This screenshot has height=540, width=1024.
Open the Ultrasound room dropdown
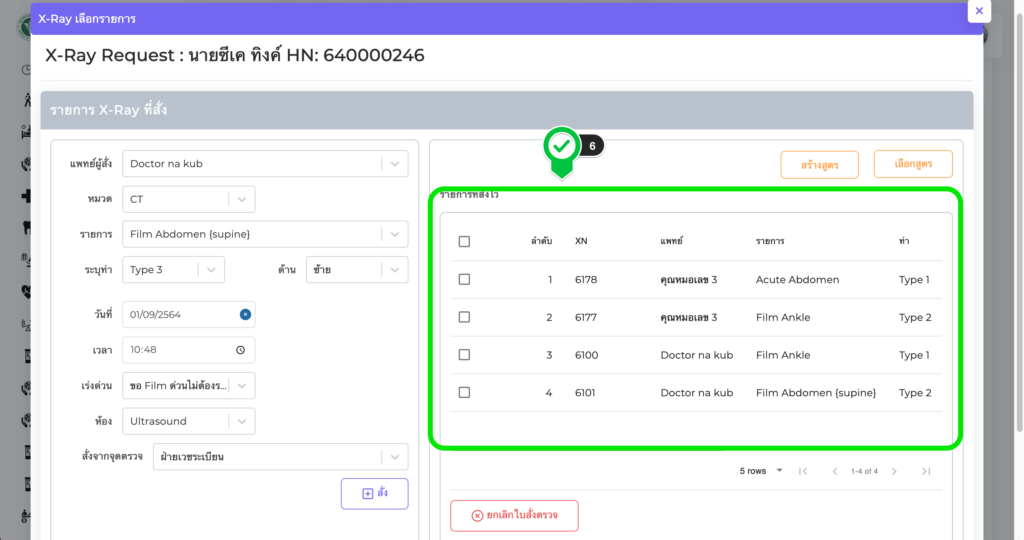coord(241,421)
